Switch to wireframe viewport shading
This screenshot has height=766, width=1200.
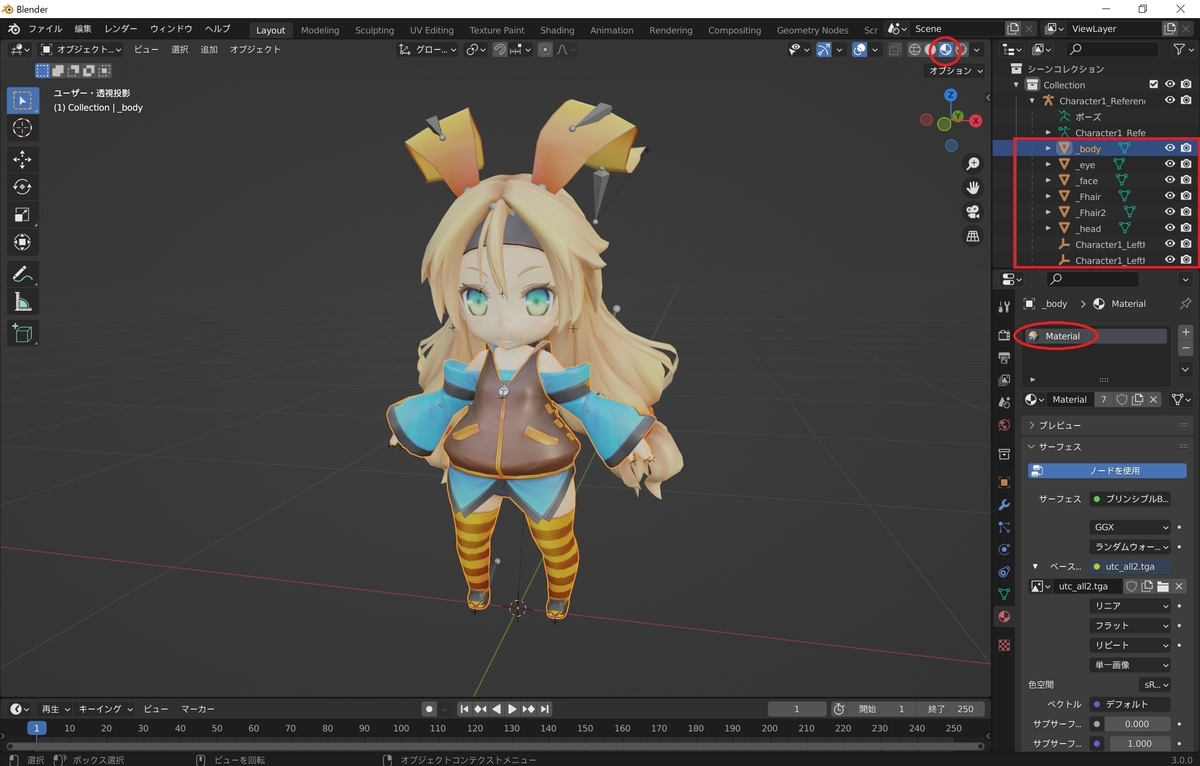pyautogui.click(x=914, y=49)
